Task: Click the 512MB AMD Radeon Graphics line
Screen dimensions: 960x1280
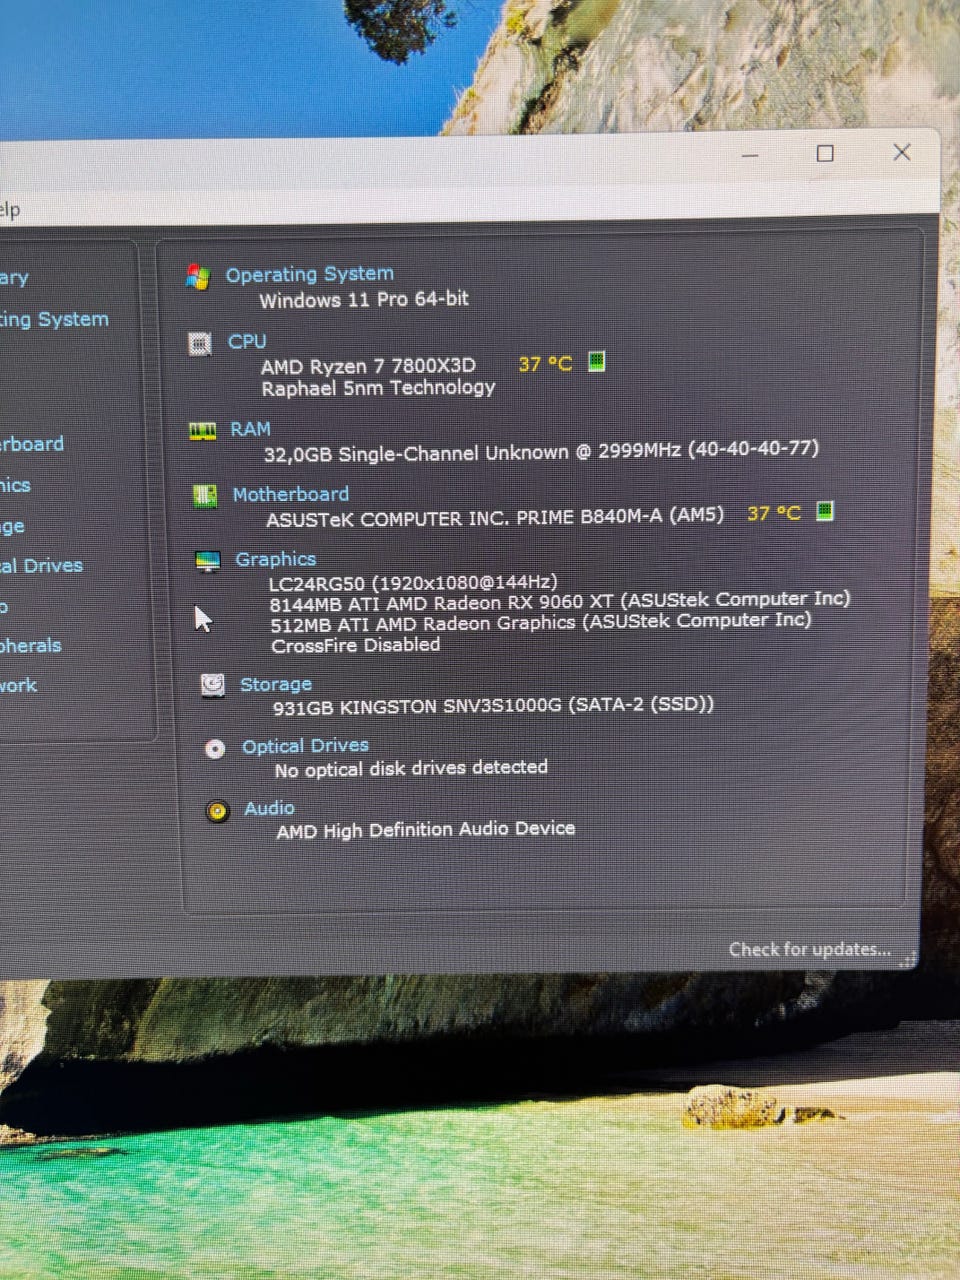Action: click(541, 622)
